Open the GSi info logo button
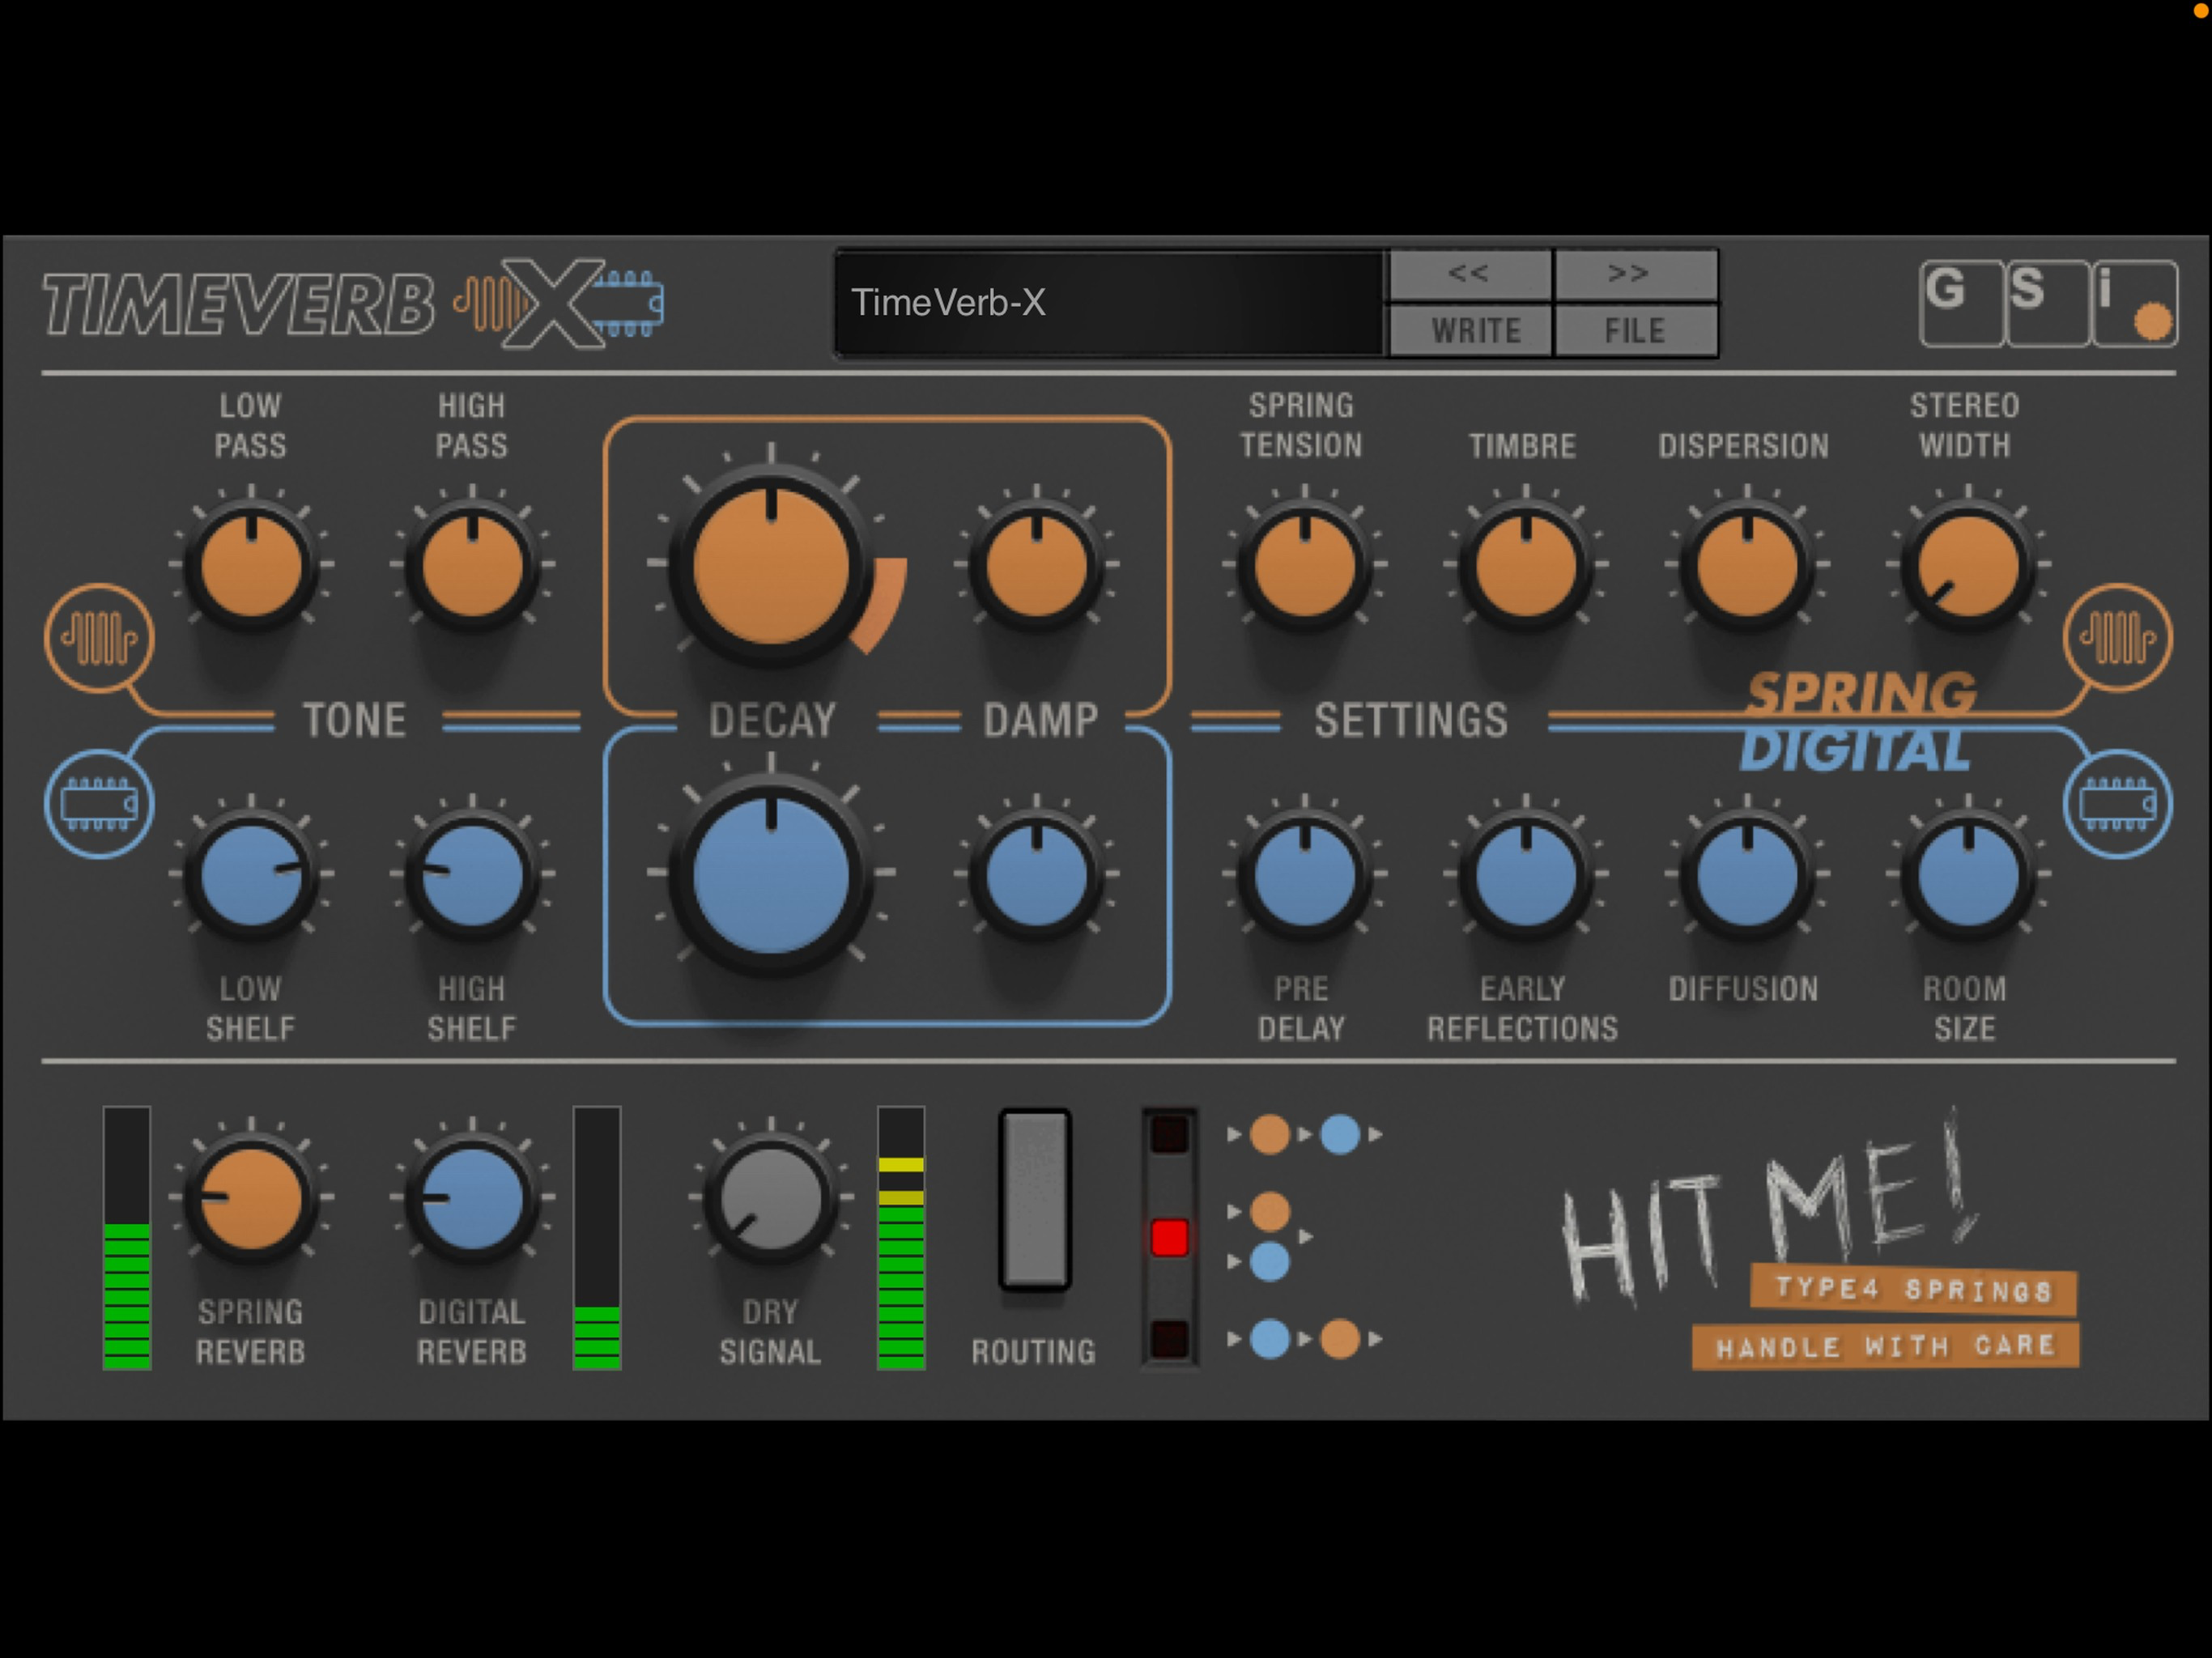Image resolution: width=2212 pixels, height=1658 pixels. pyautogui.click(x=2048, y=303)
